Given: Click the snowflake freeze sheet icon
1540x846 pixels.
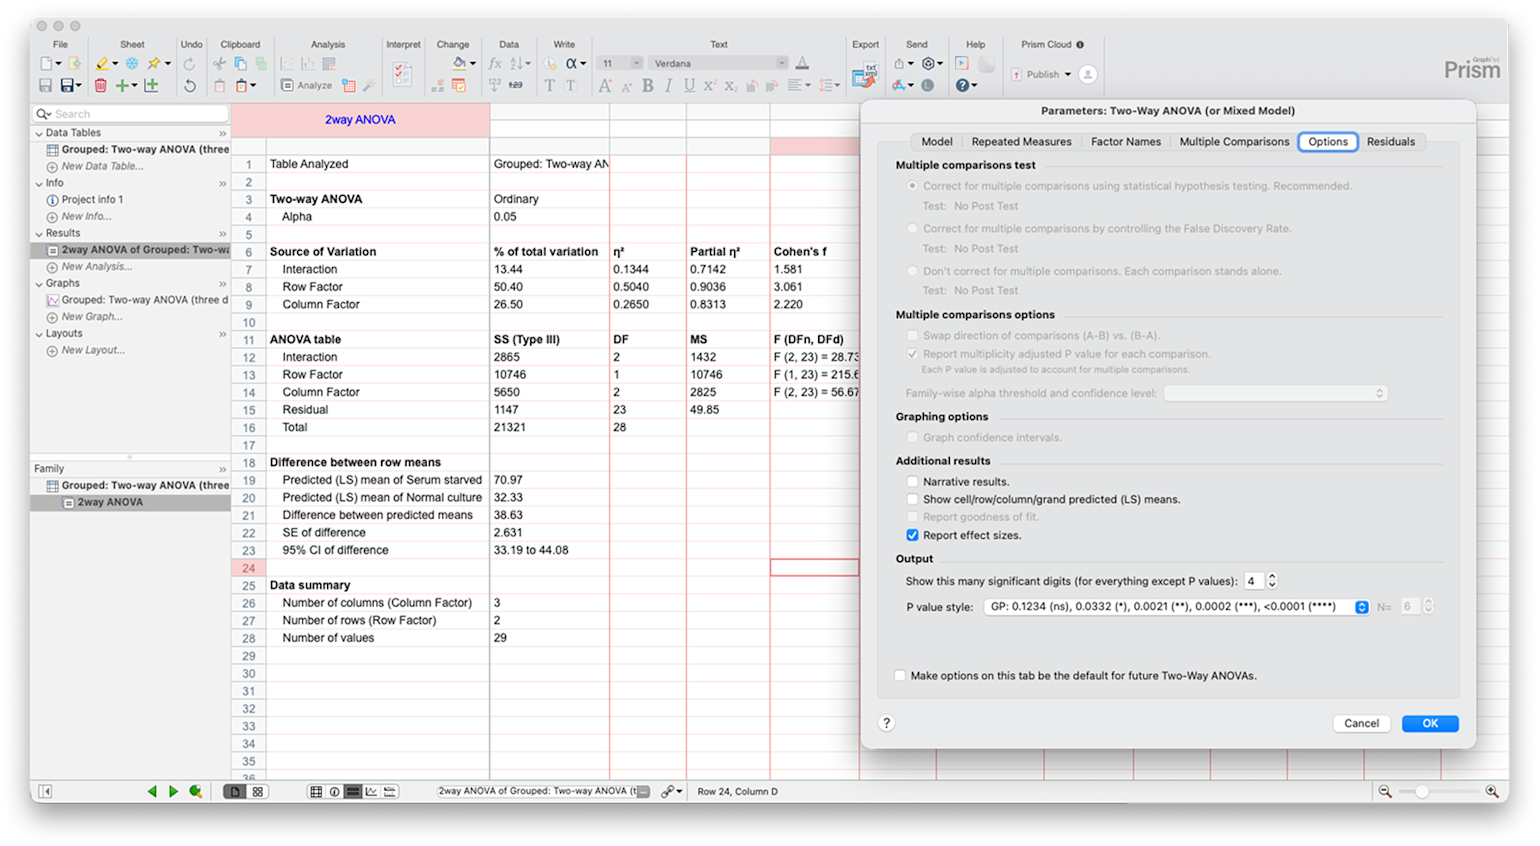Looking at the screenshot, I should [x=132, y=63].
